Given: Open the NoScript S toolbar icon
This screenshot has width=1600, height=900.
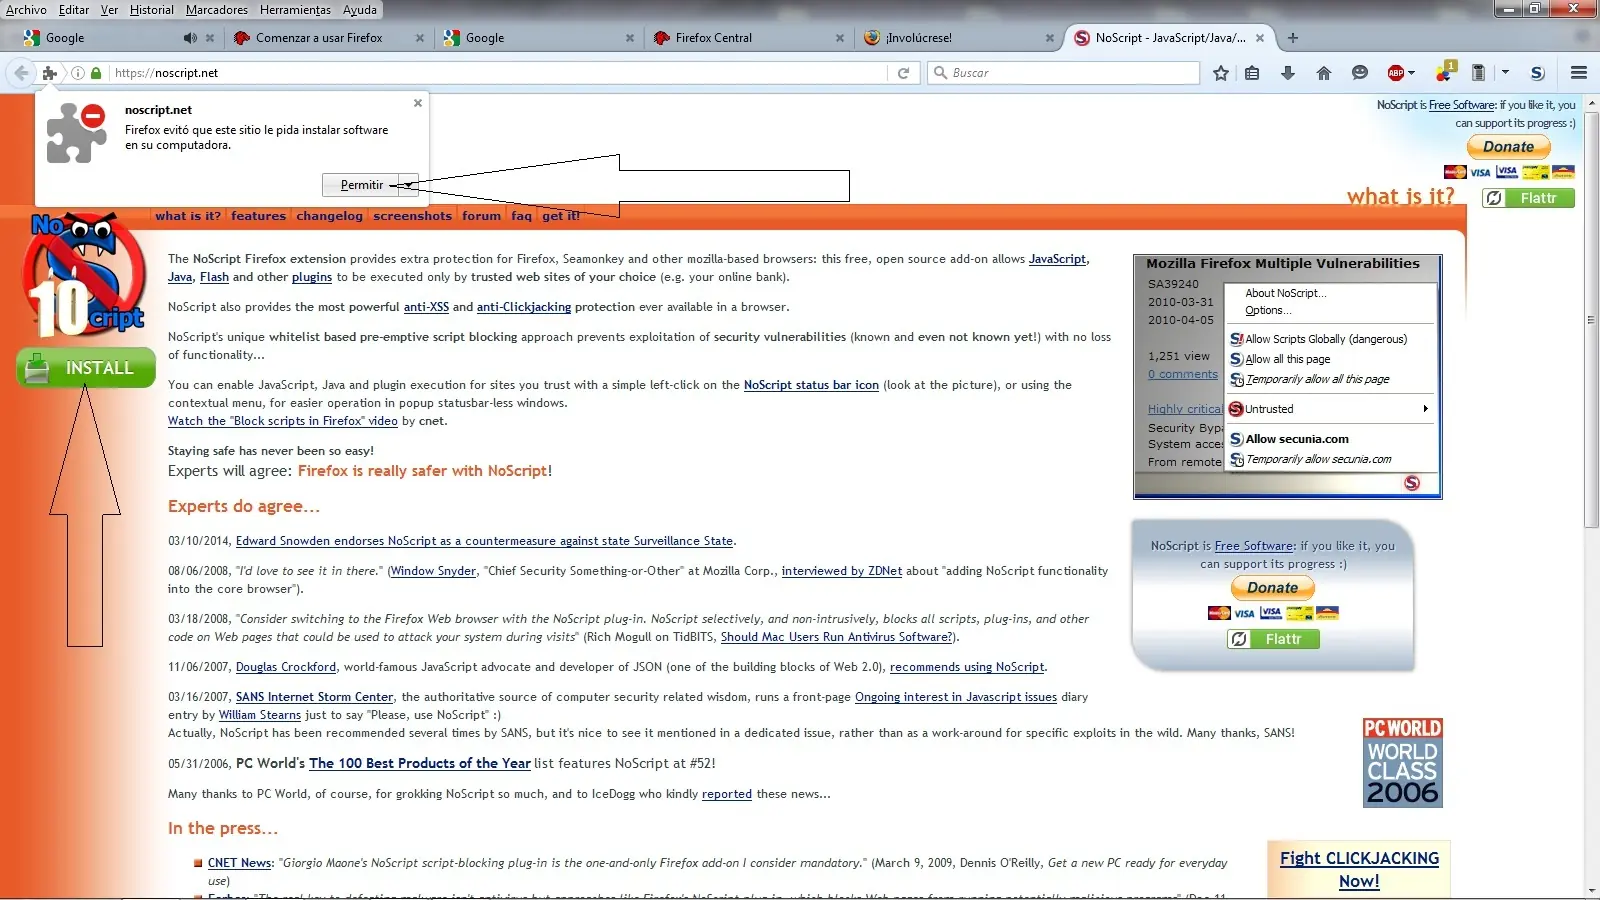Looking at the screenshot, I should click(x=1538, y=73).
